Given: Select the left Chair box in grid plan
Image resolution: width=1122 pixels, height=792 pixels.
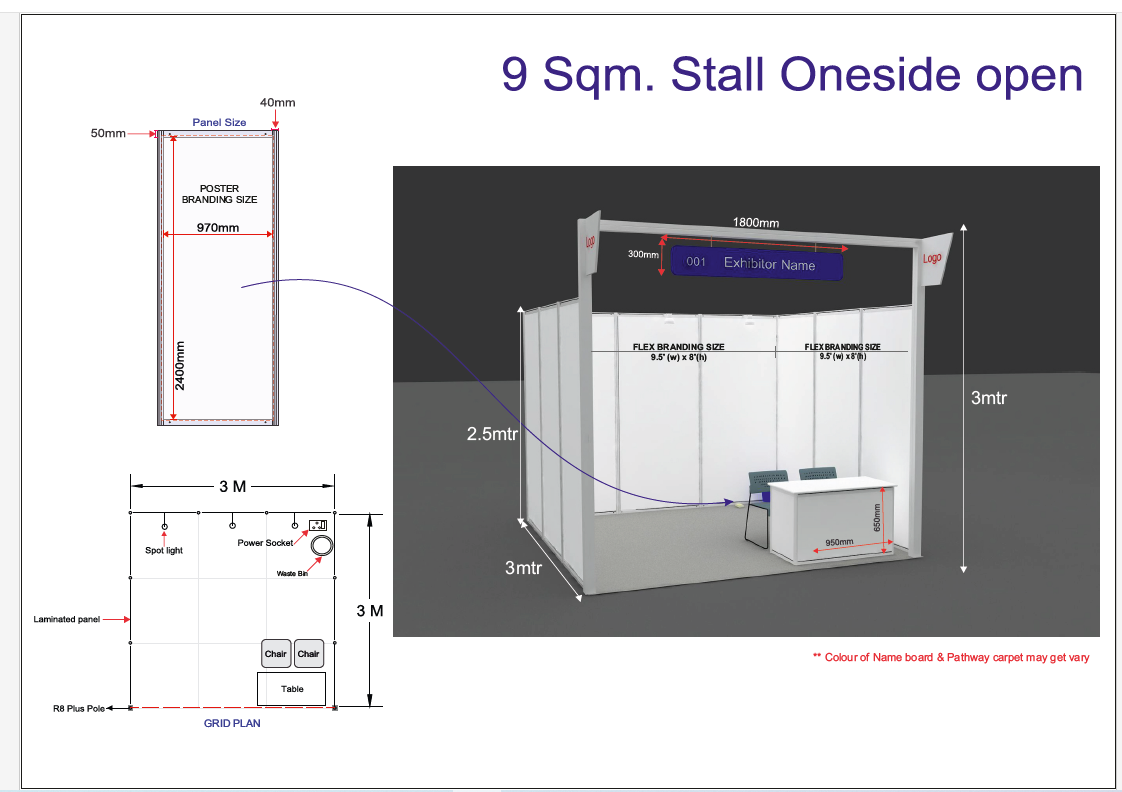Looking at the screenshot, I should (276, 654).
